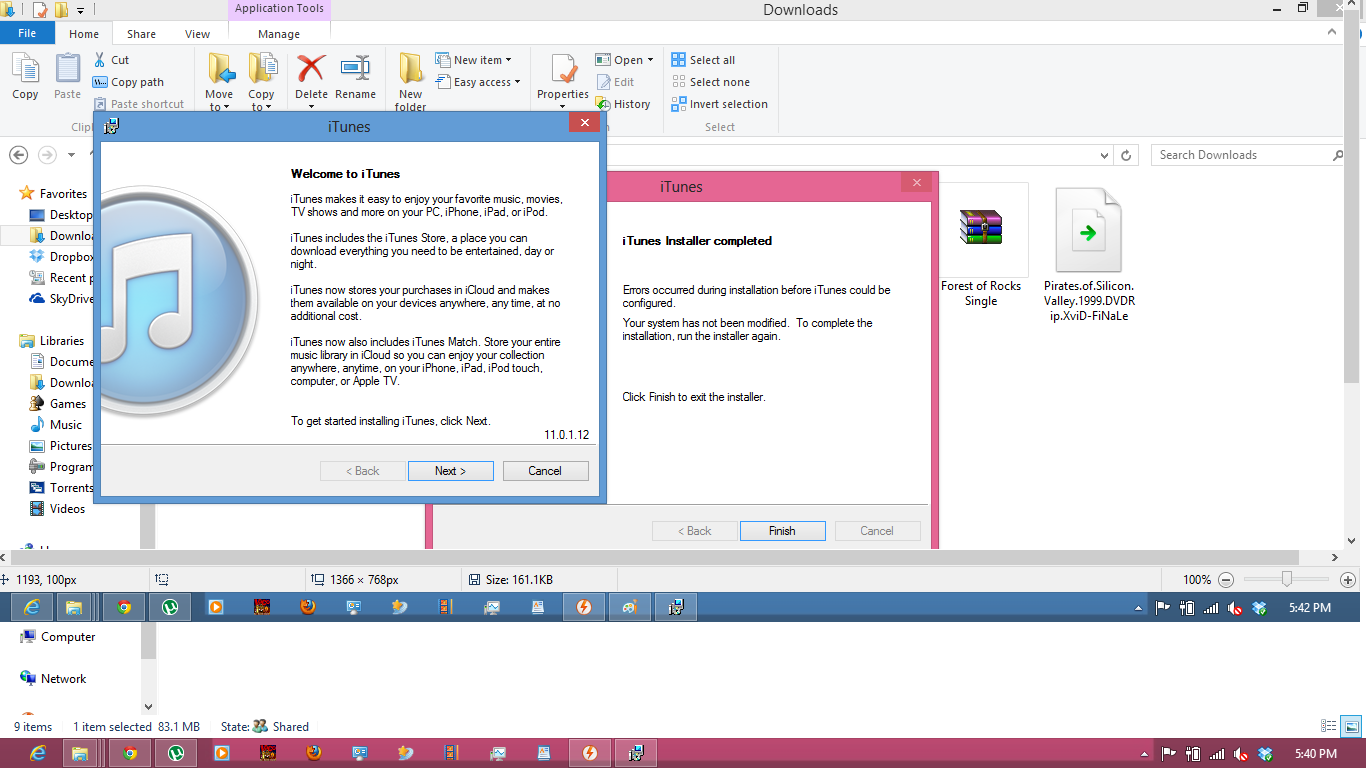
Task: Click the zoom slider handle at 100%
Action: [x=1287, y=580]
